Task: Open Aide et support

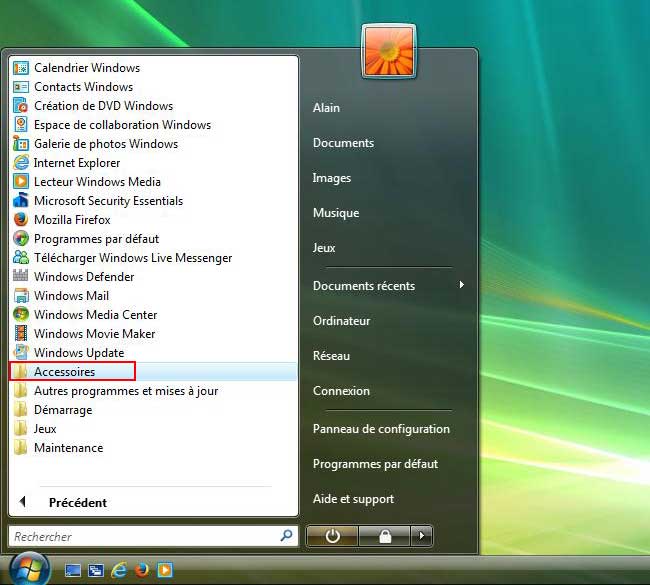Action: [x=353, y=499]
